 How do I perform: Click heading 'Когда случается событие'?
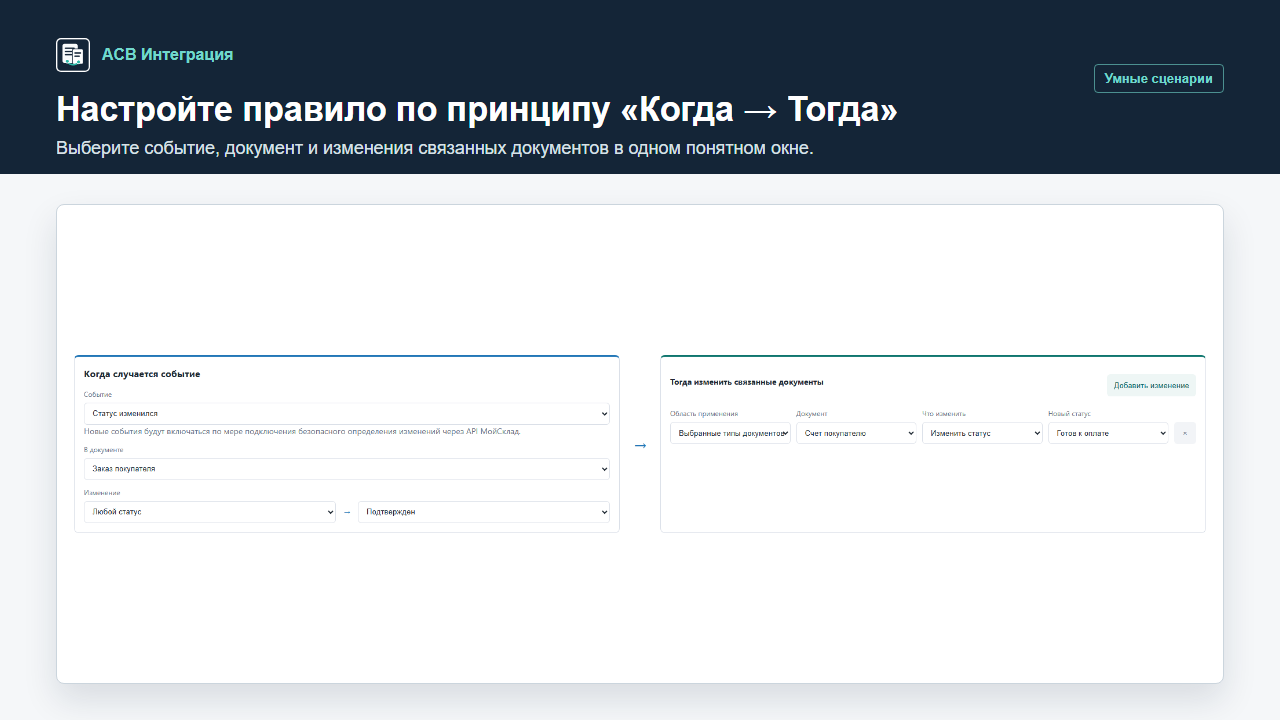click(142, 374)
